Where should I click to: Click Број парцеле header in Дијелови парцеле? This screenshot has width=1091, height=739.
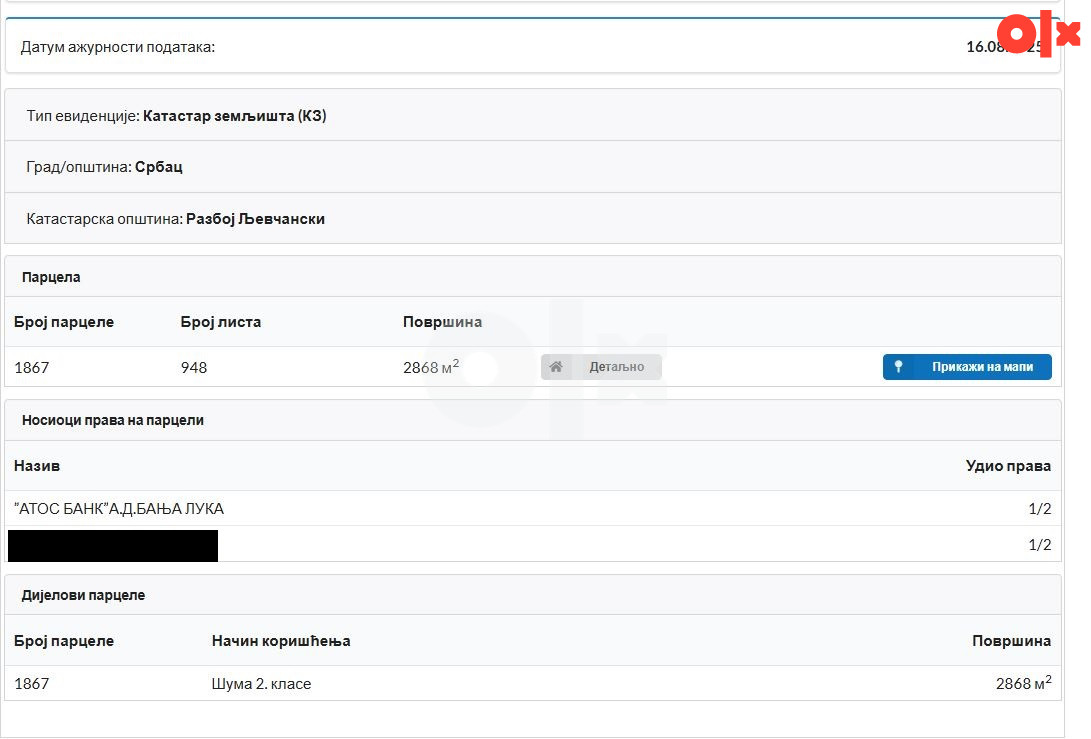(64, 641)
